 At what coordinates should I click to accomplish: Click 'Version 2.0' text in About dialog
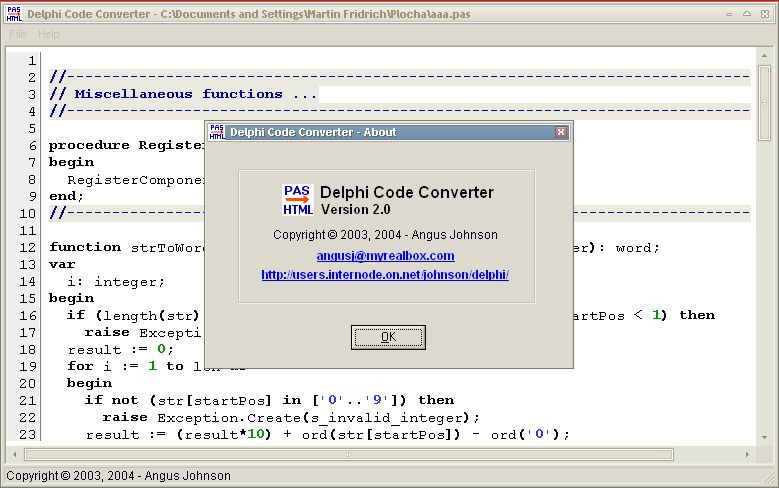click(x=356, y=210)
